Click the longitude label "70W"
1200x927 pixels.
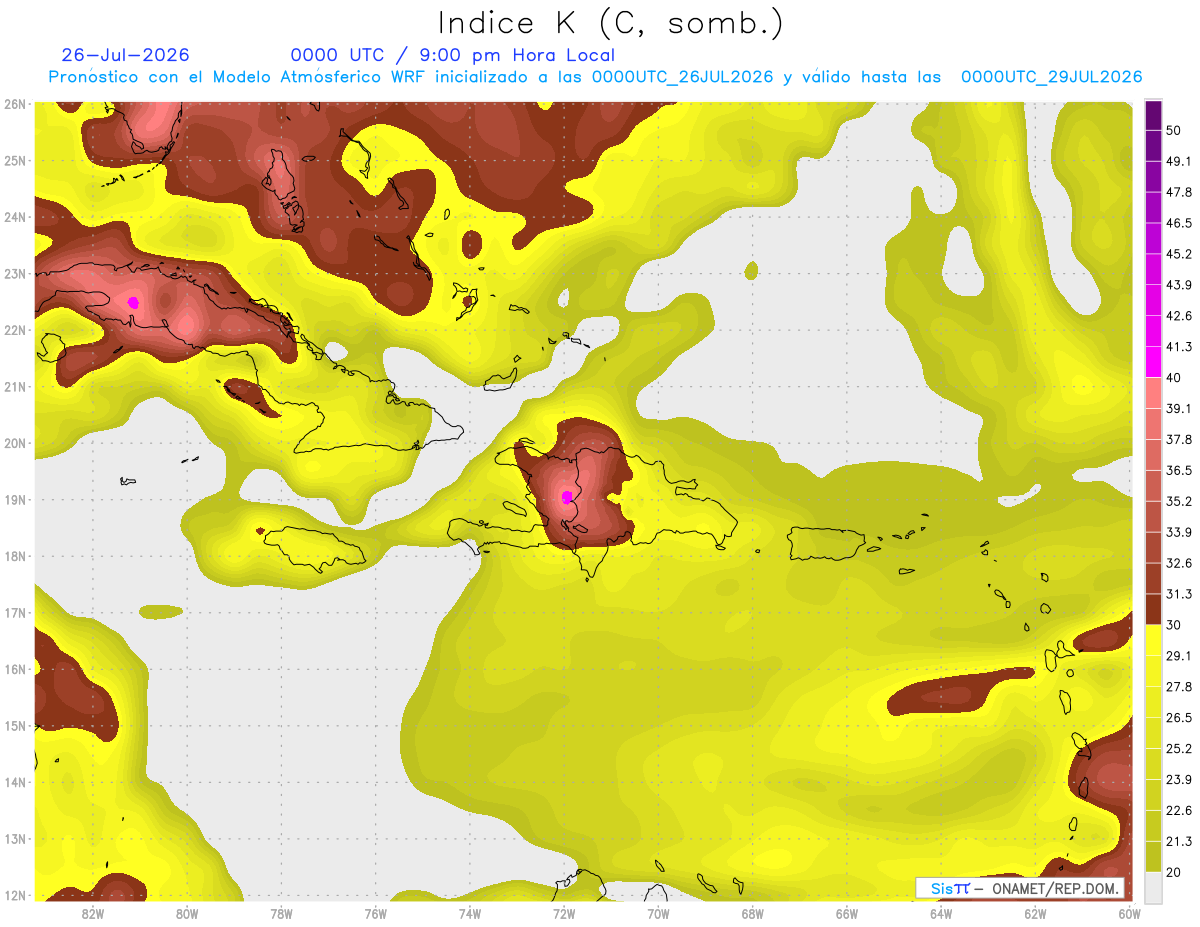[x=658, y=913]
